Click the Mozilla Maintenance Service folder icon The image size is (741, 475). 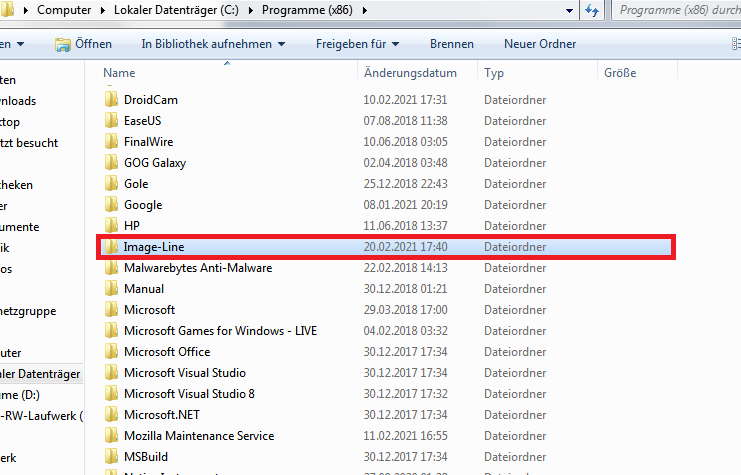click(x=111, y=435)
